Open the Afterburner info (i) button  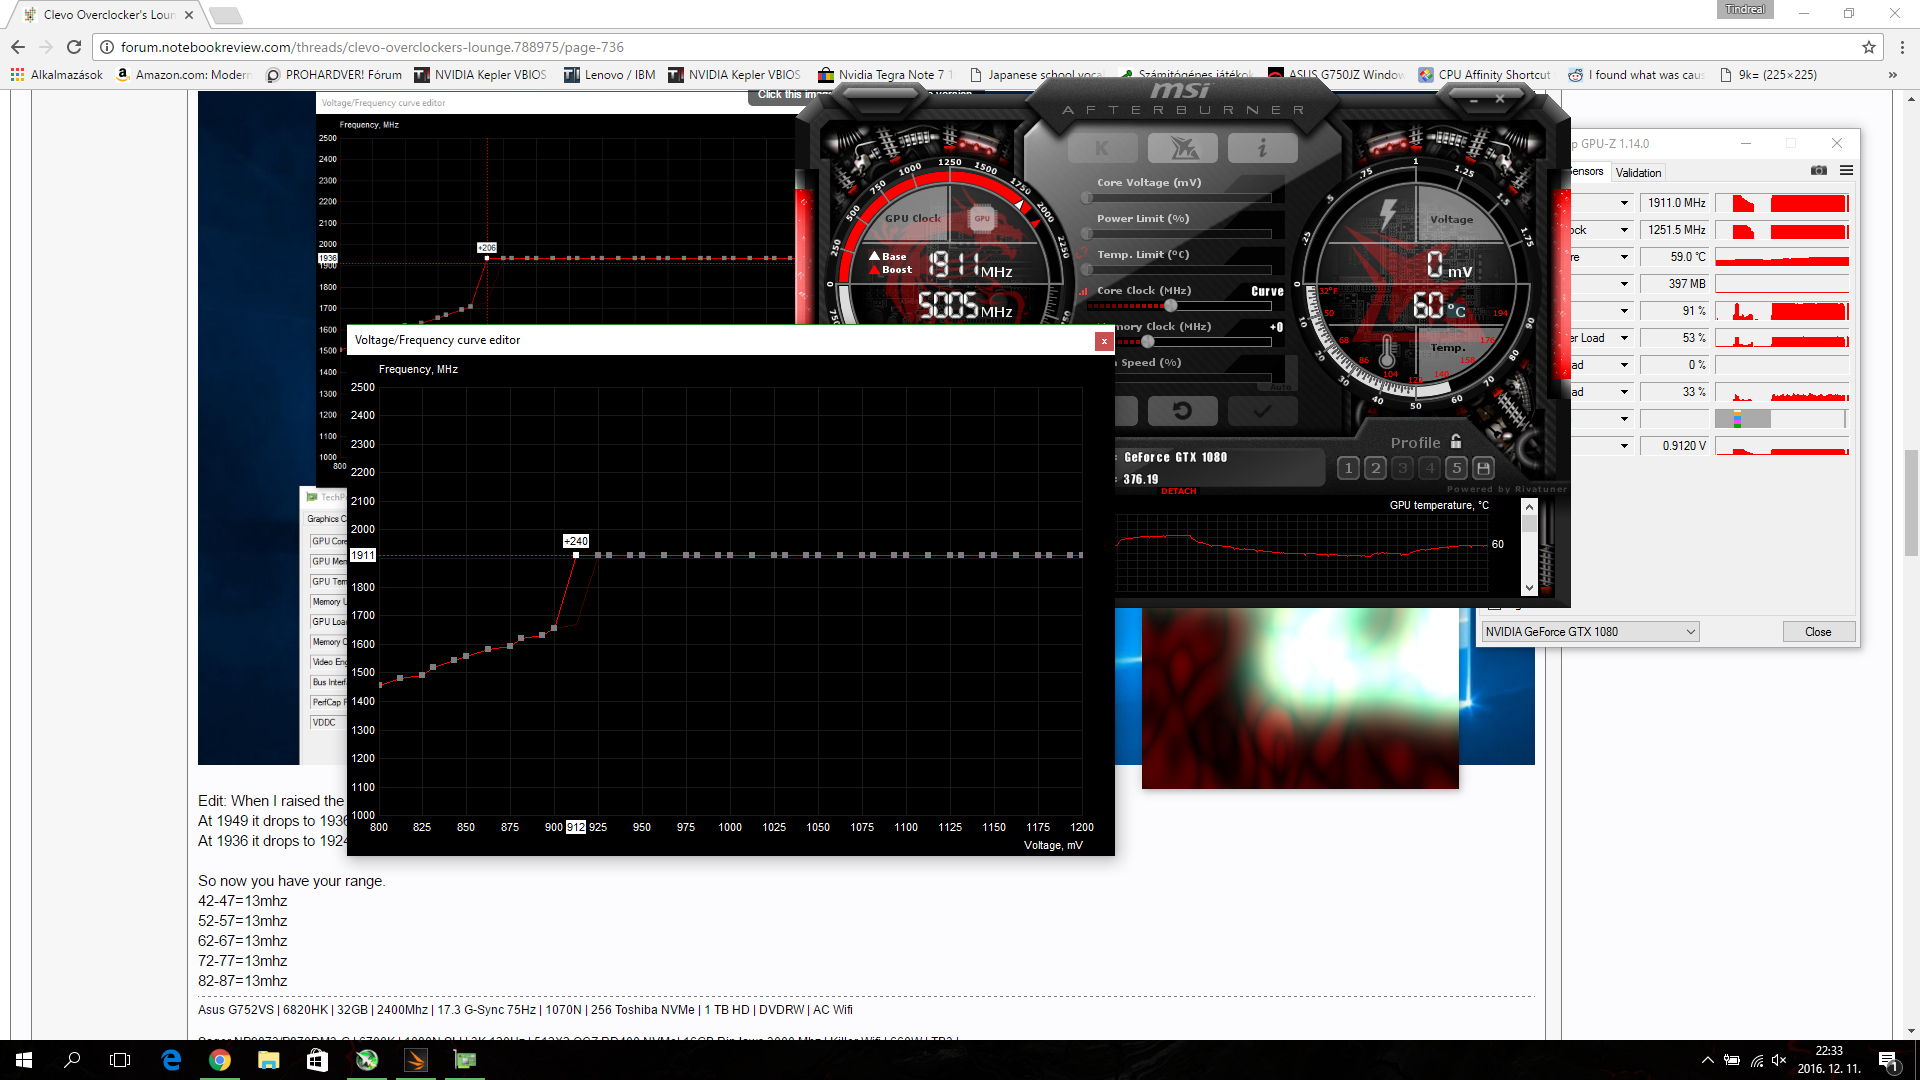click(1263, 149)
